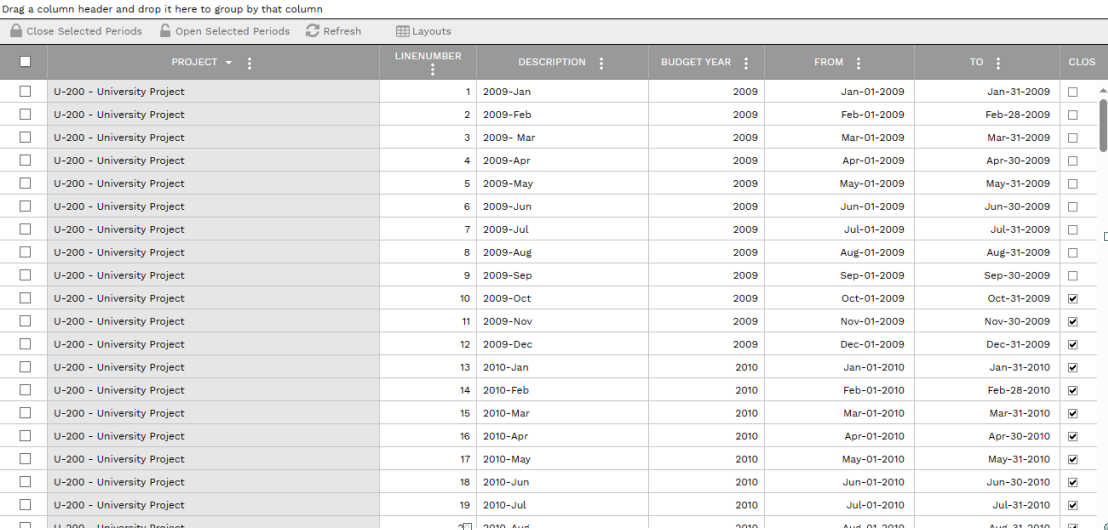Select the row checkbox for 2009-Jan
This screenshot has height=530, width=1108.
[x=25, y=91]
